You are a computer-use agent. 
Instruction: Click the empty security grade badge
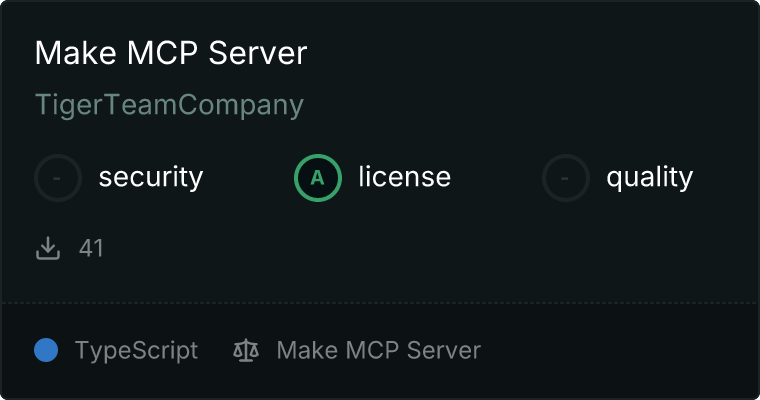(x=58, y=178)
